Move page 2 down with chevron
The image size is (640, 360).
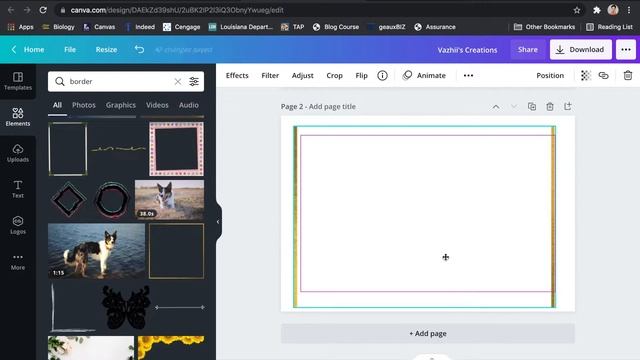pos(513,107)
